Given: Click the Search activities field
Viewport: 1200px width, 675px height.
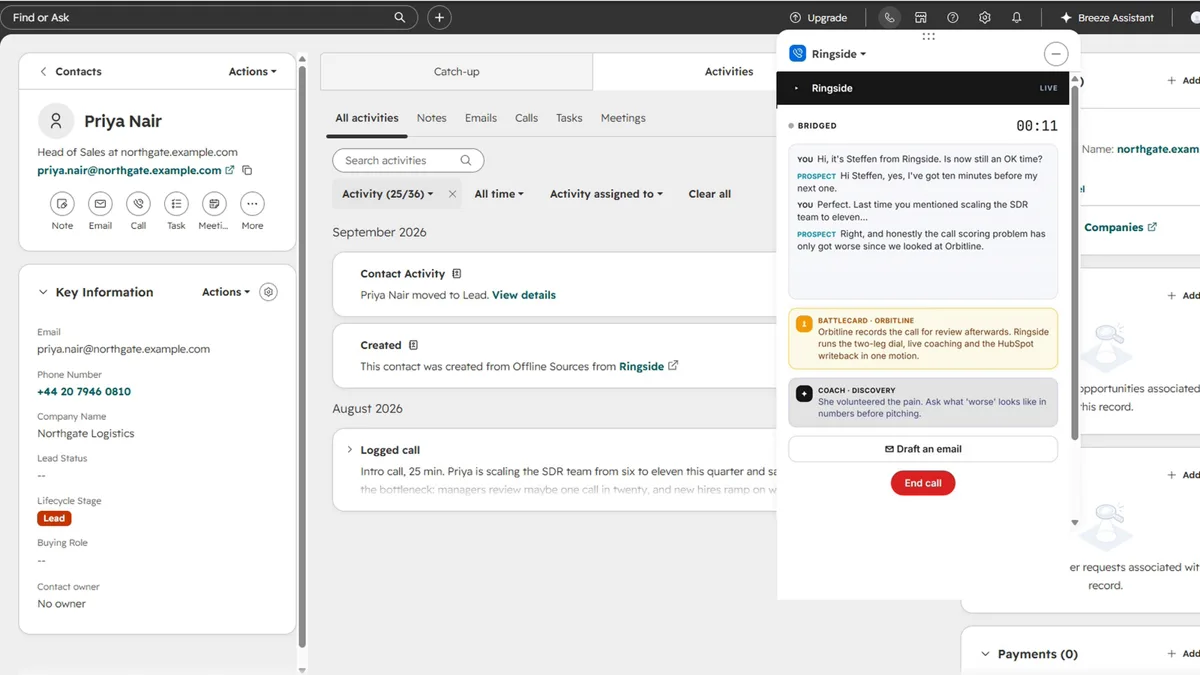Looking at the screenshot, I should 408,160.
